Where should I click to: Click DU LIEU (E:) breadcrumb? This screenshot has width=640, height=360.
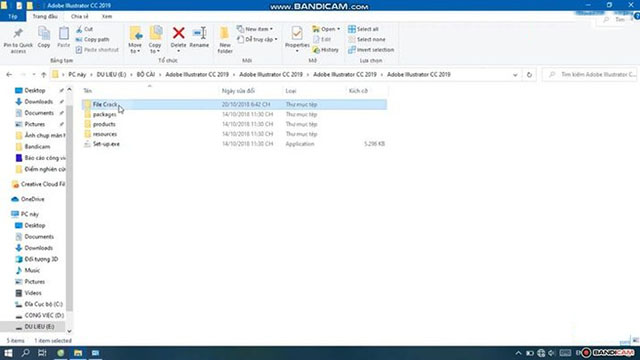point(111,75)
